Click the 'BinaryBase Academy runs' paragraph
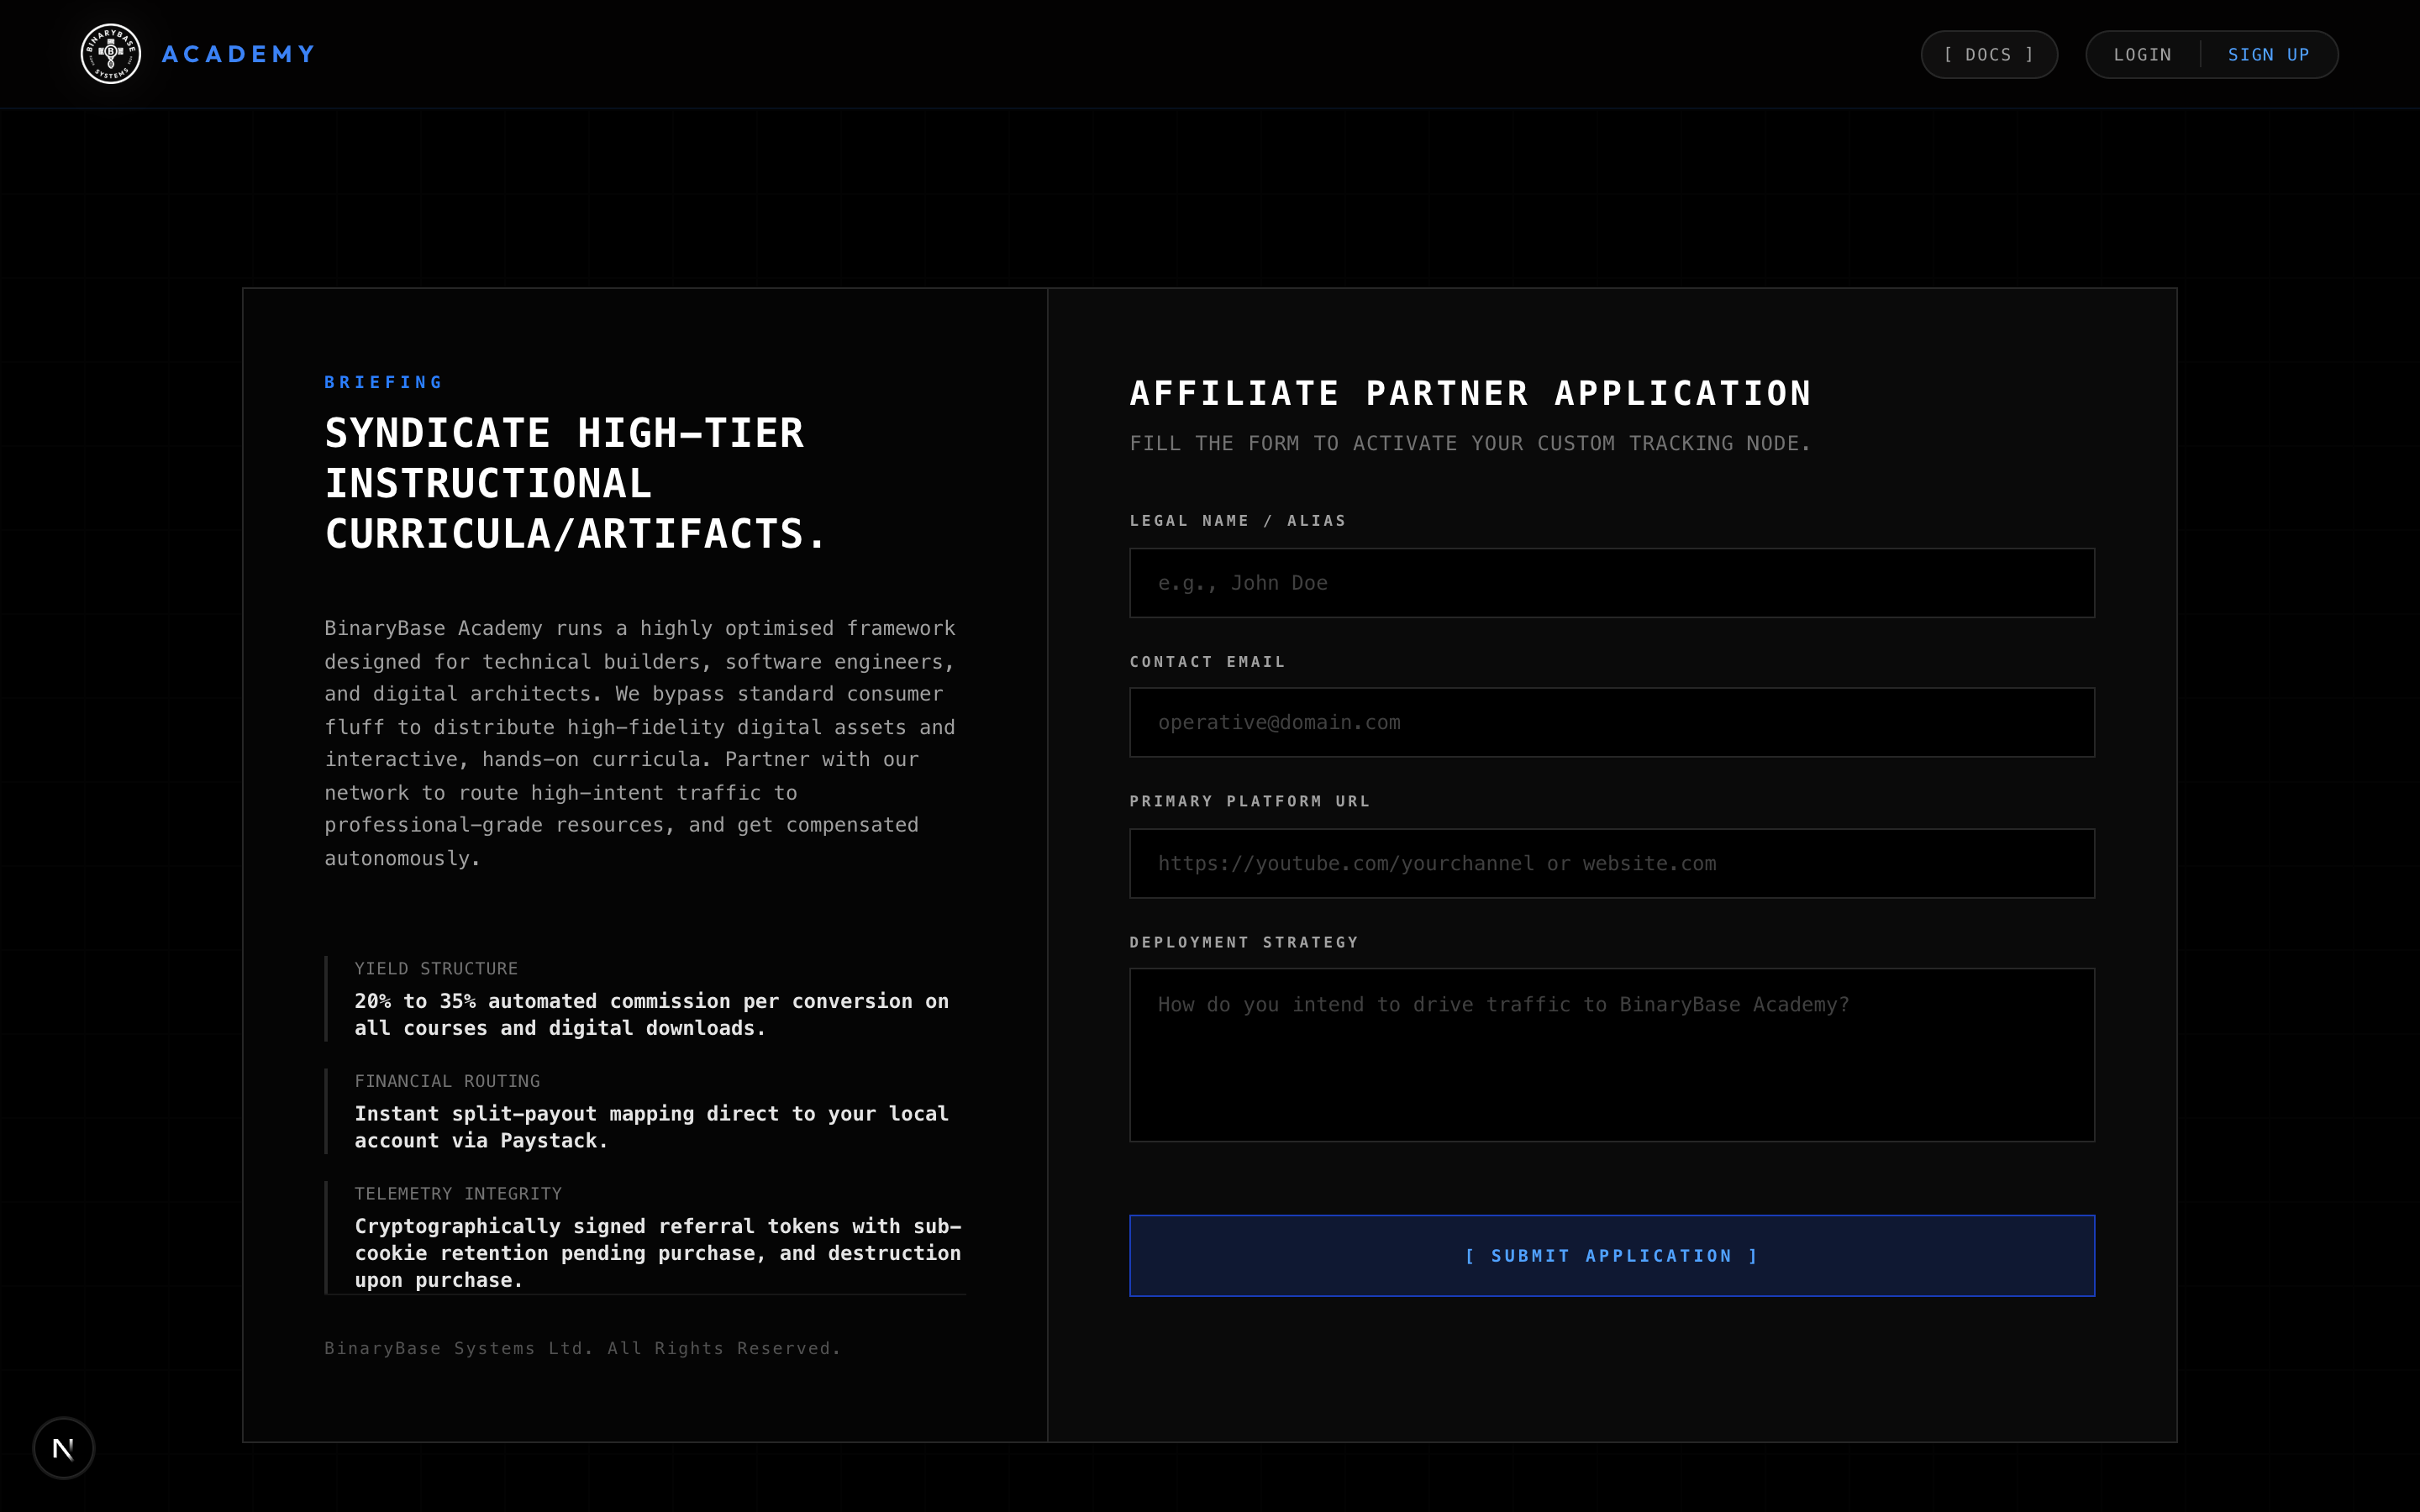The height and width of the screenshot is (1512, 2420). [640, 743]
